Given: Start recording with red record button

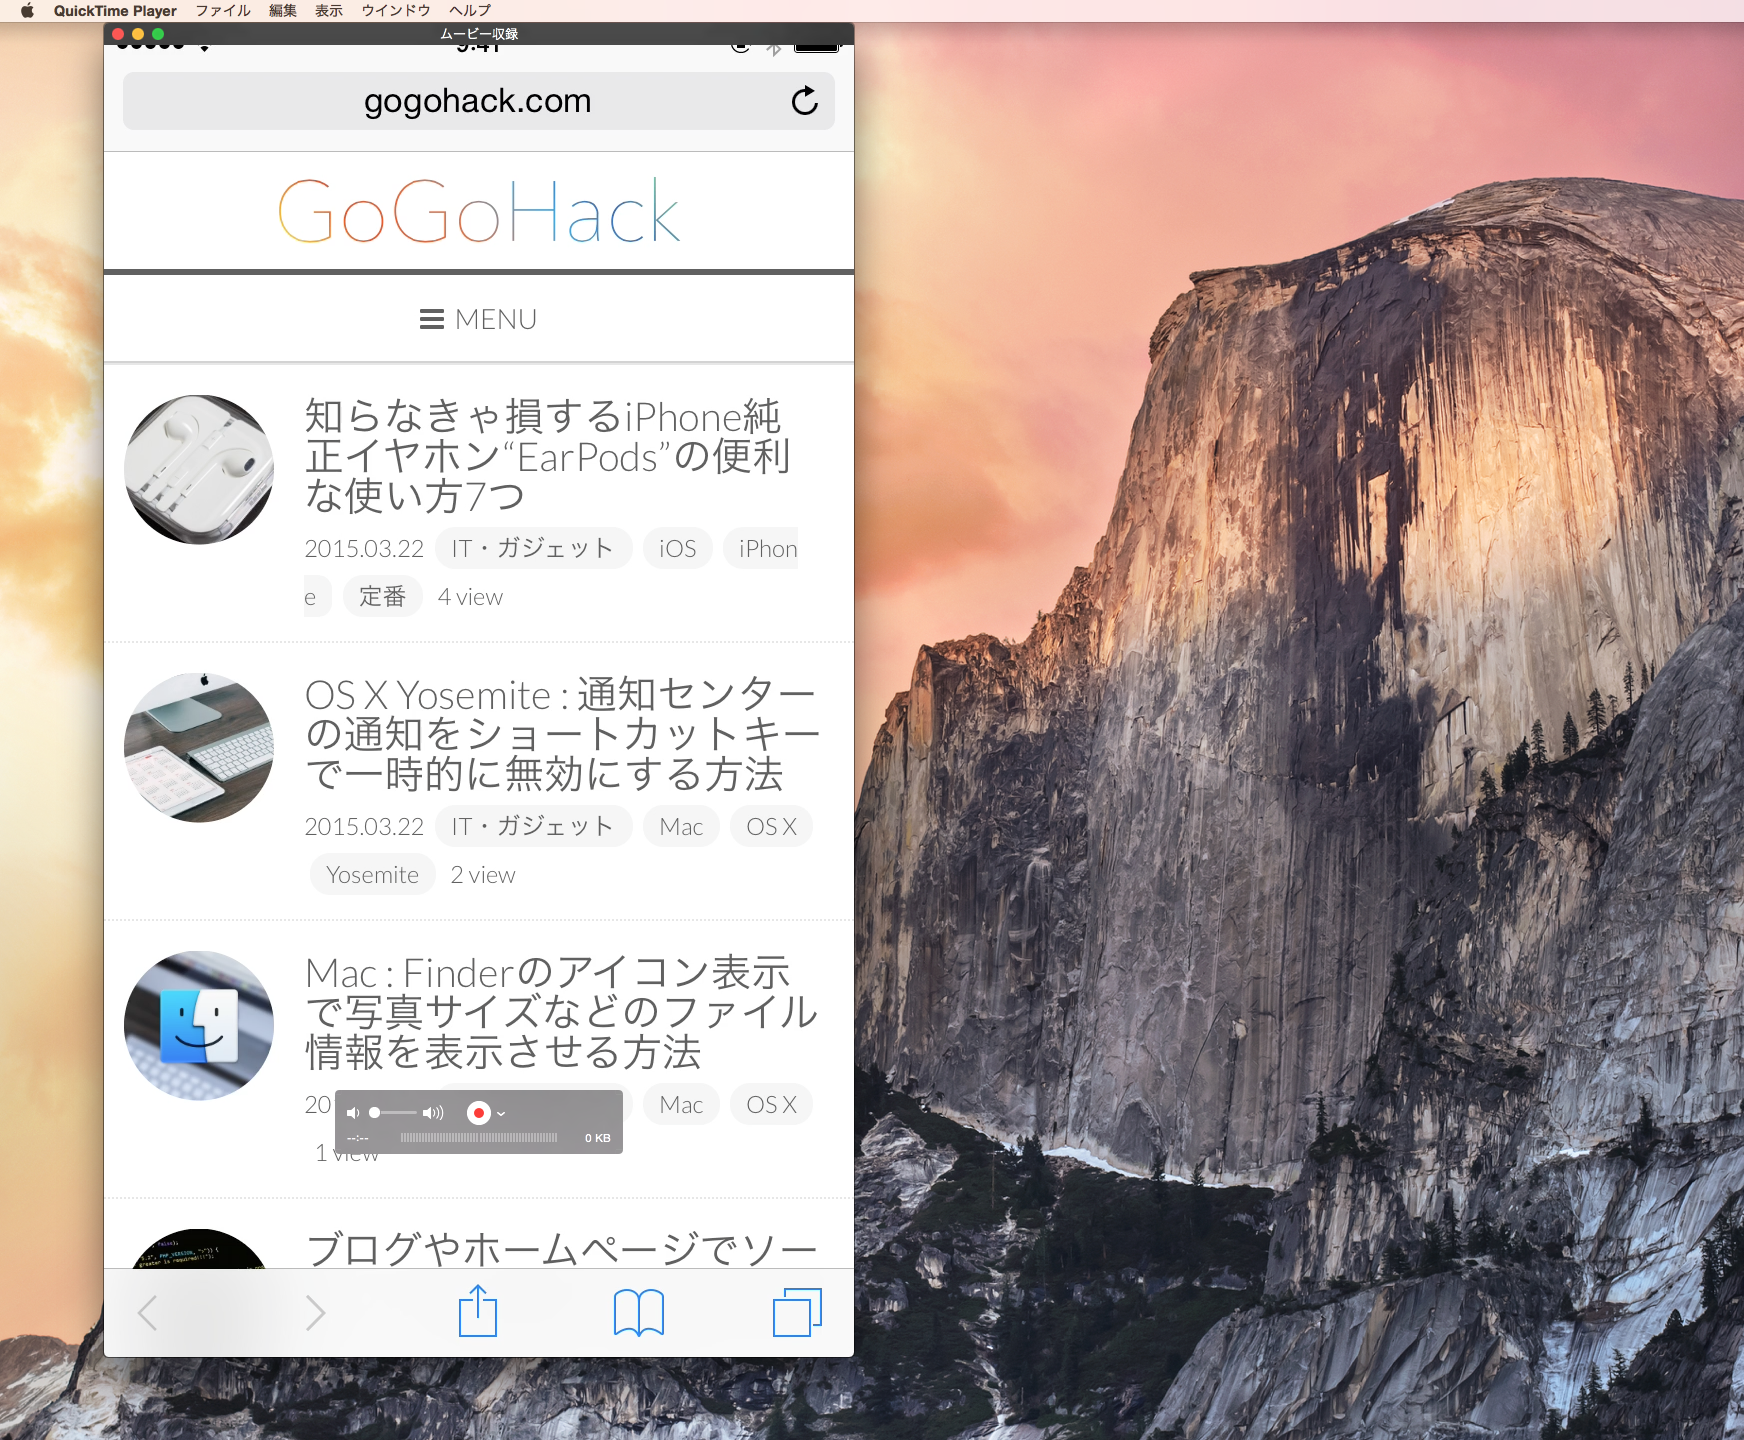Looking at the screenshot, I should tap(479, 1113).
